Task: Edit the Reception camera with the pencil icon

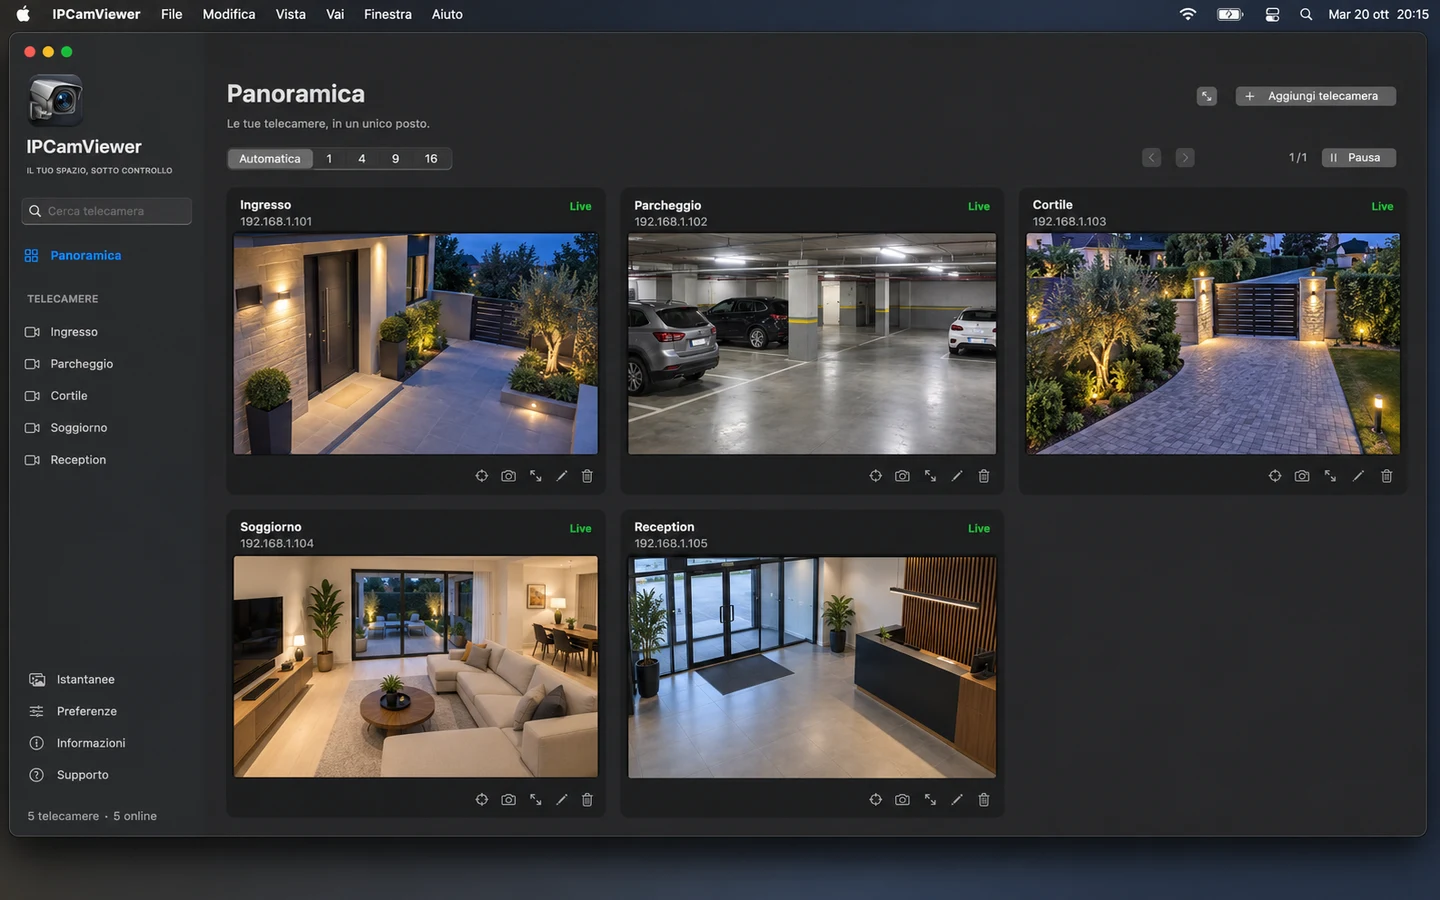Action: tap(956, 799)
